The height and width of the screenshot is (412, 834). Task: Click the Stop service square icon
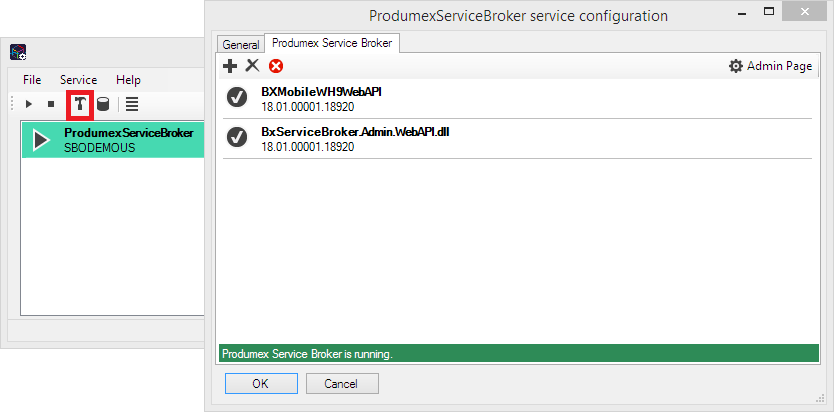coord(51,104)
